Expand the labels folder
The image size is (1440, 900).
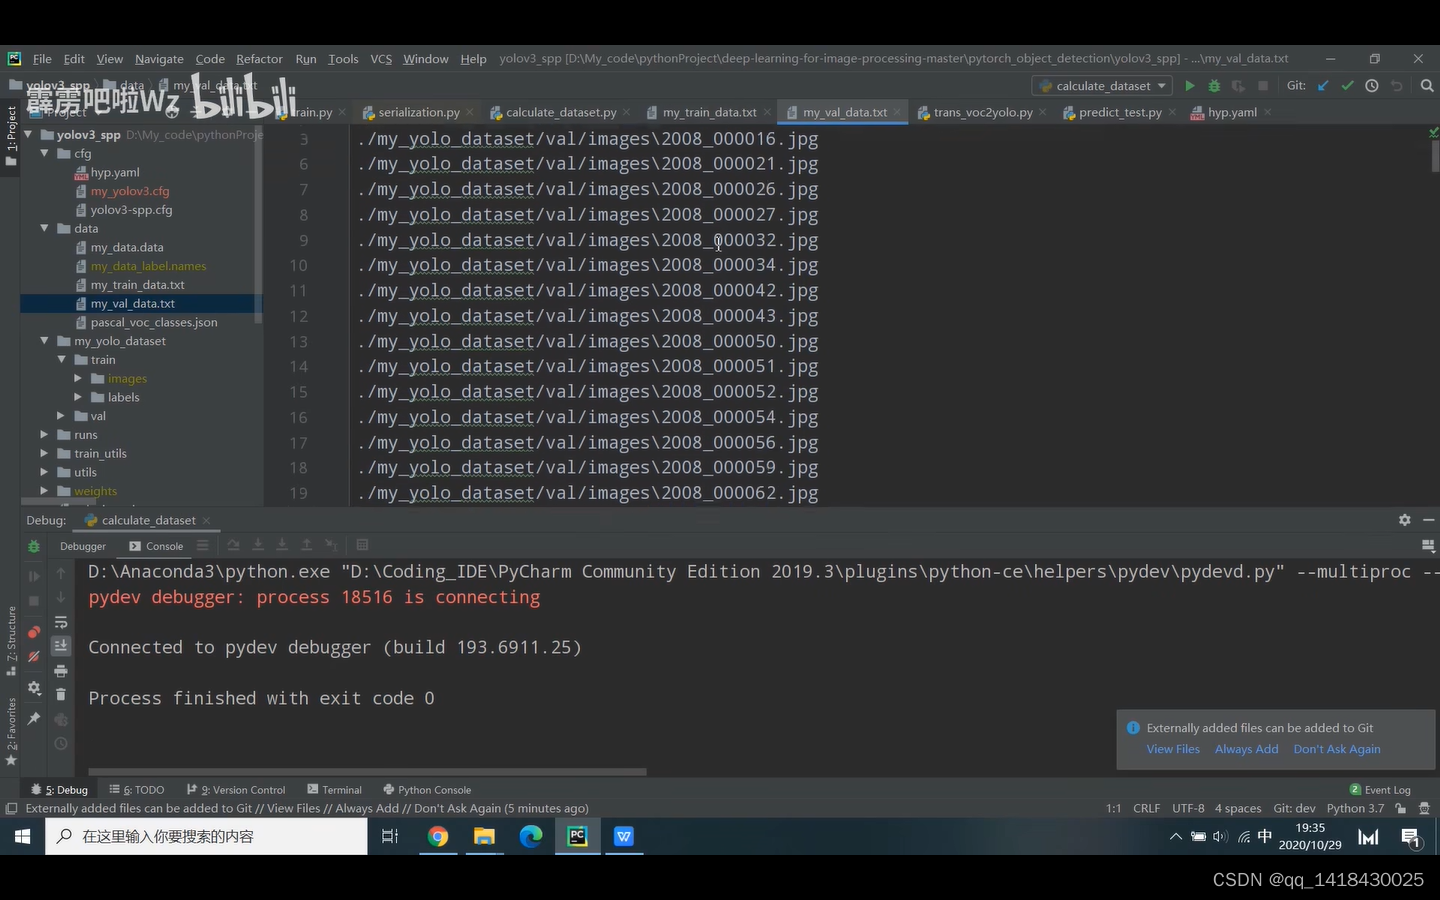click(x=78, y=397)
